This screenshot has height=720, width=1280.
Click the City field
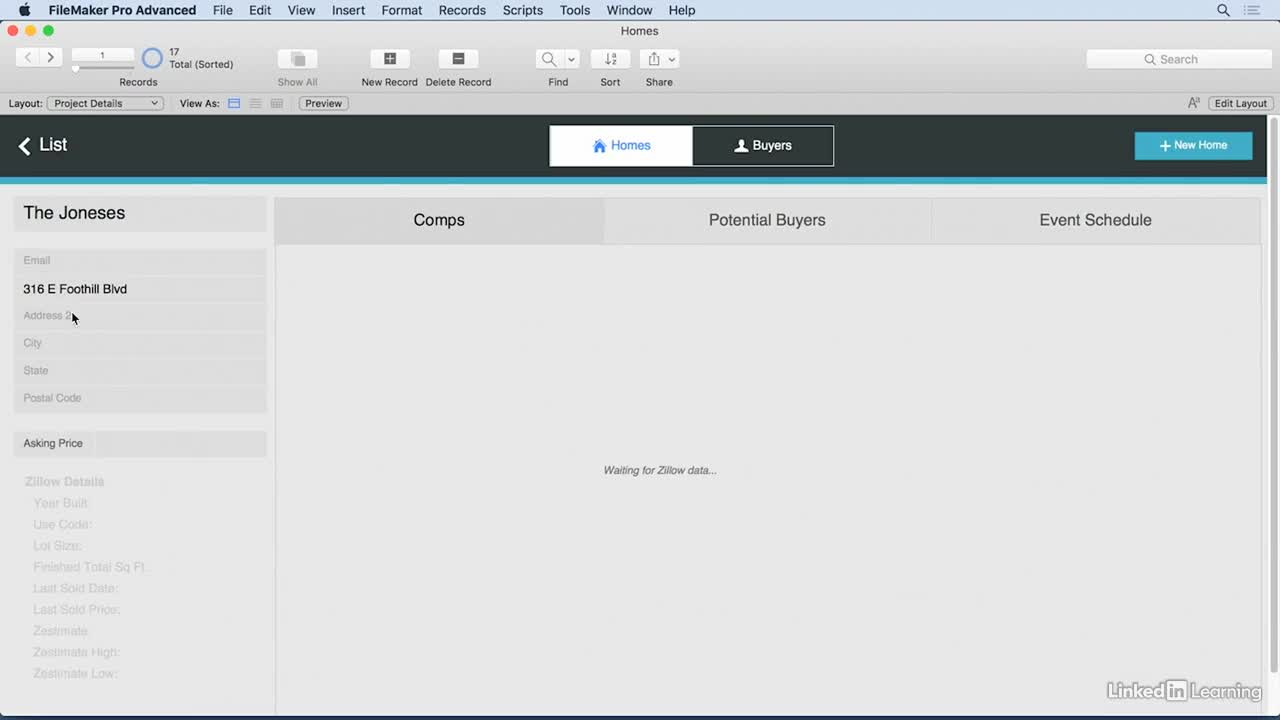point(140,343)
